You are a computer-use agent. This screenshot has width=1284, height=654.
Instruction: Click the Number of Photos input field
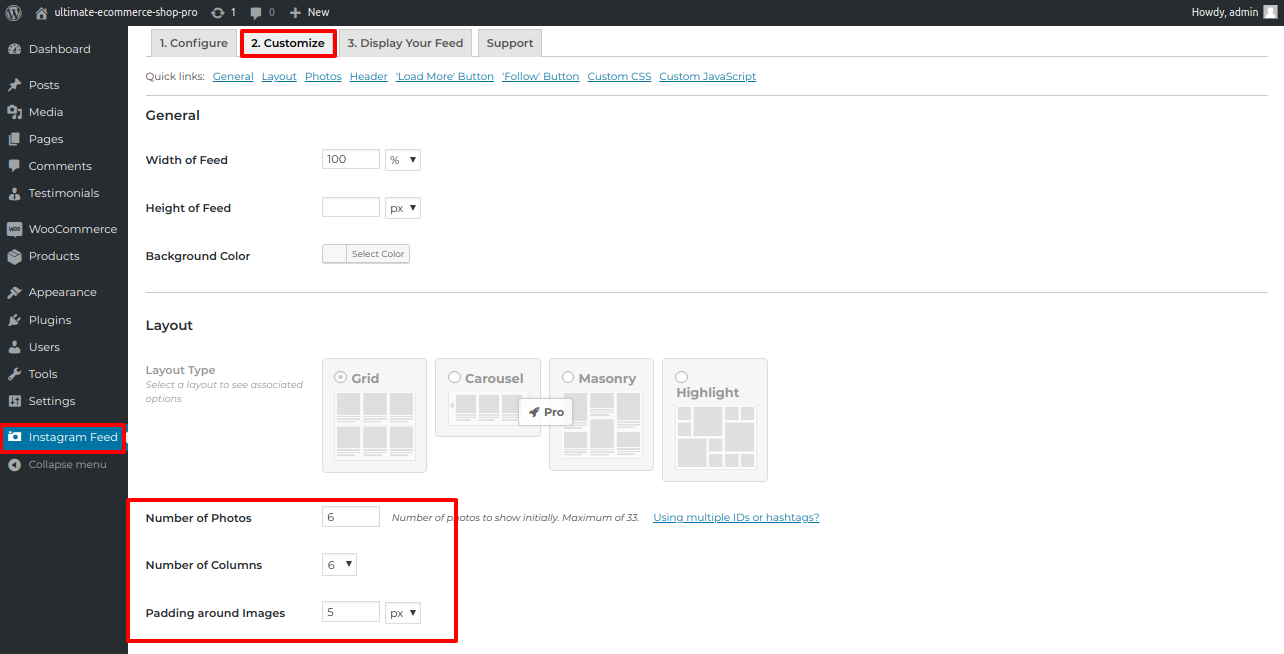[351, 517]
